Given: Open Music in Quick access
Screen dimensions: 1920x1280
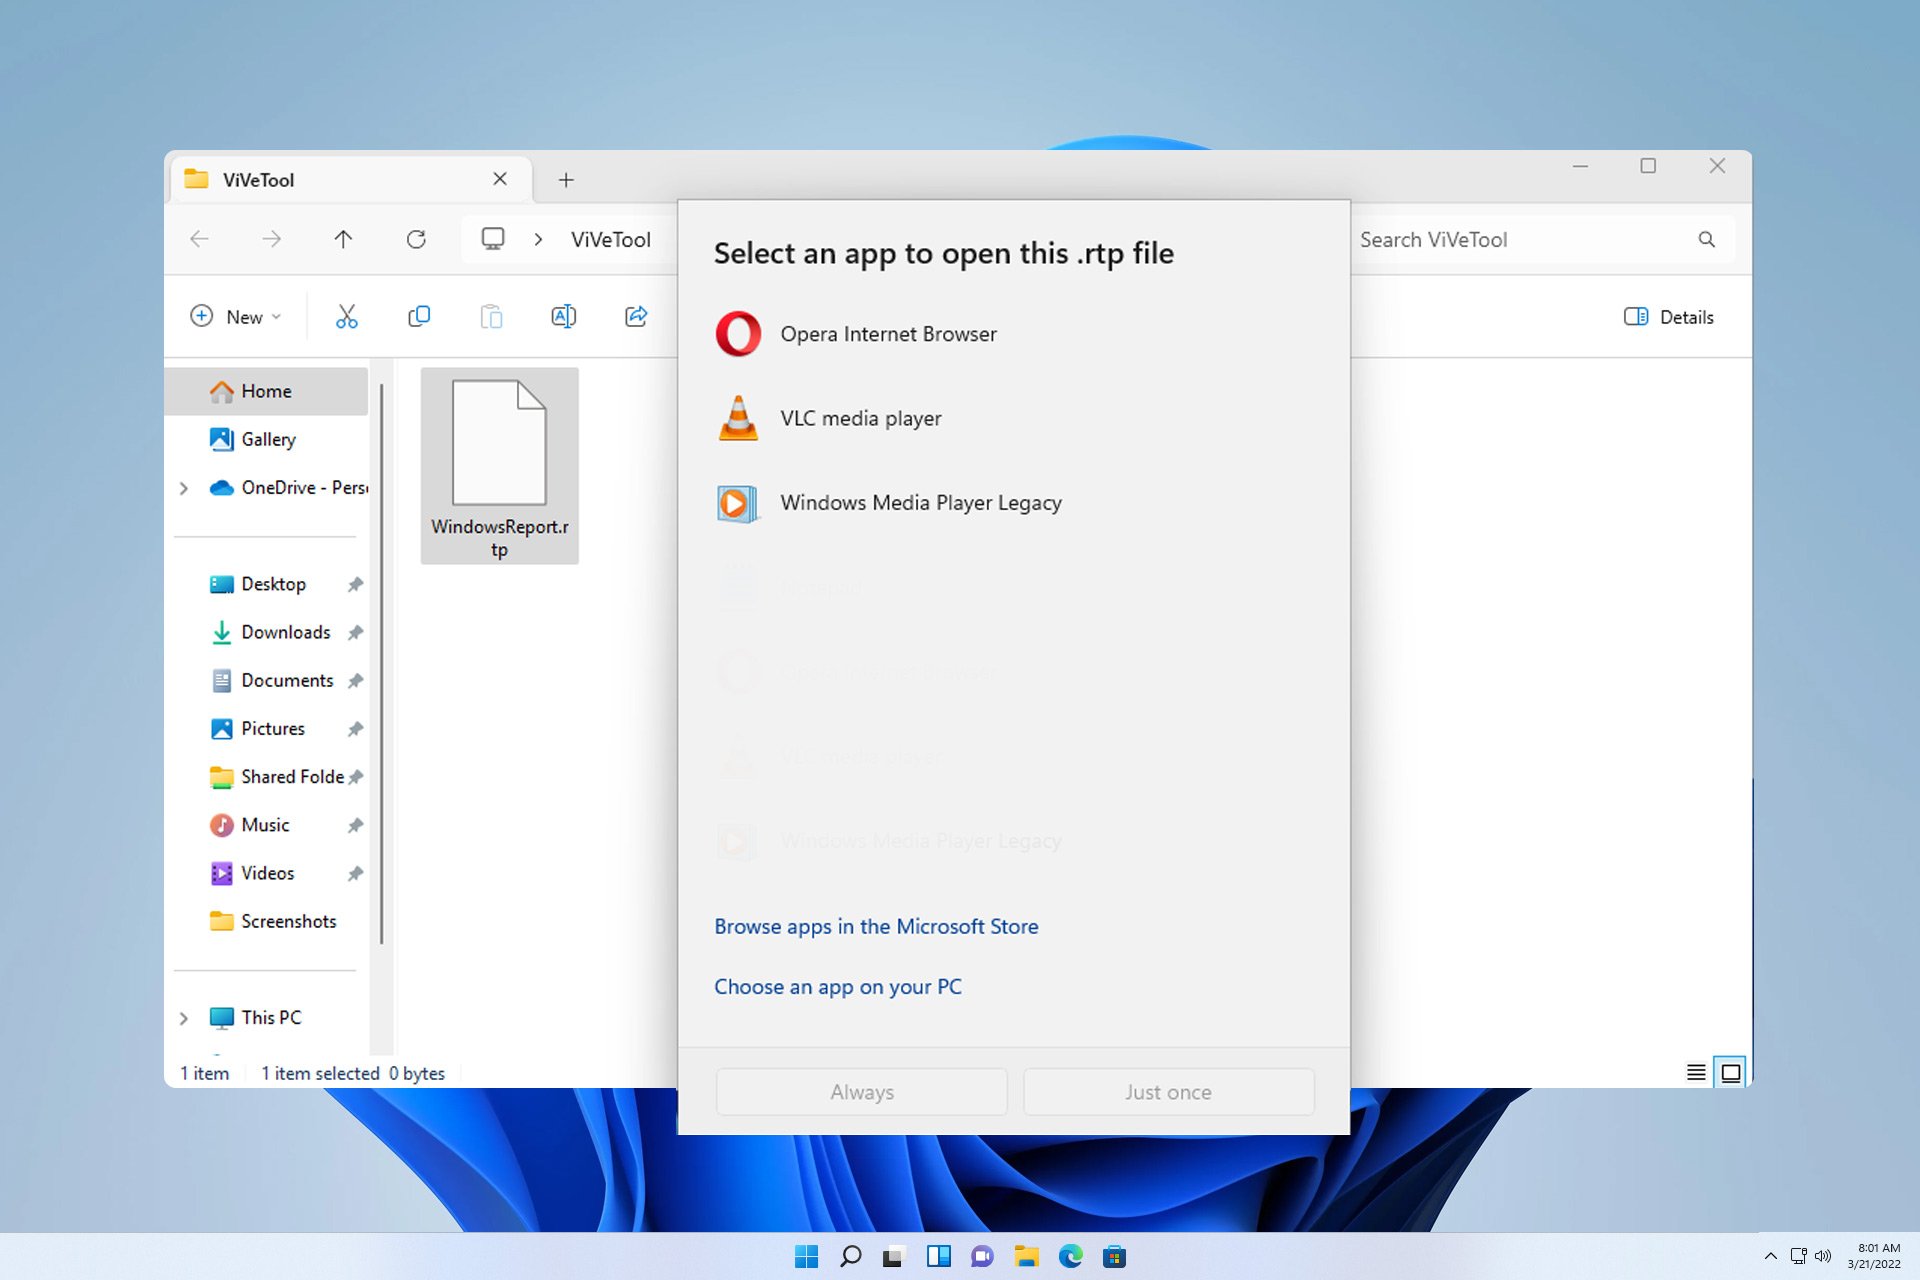Looking at the screenshot, I should point(266,825).
